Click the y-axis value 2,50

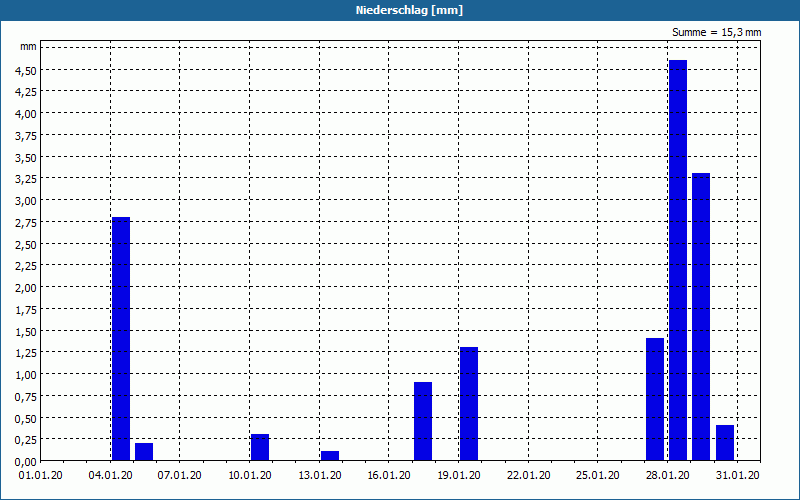point(26,245)
